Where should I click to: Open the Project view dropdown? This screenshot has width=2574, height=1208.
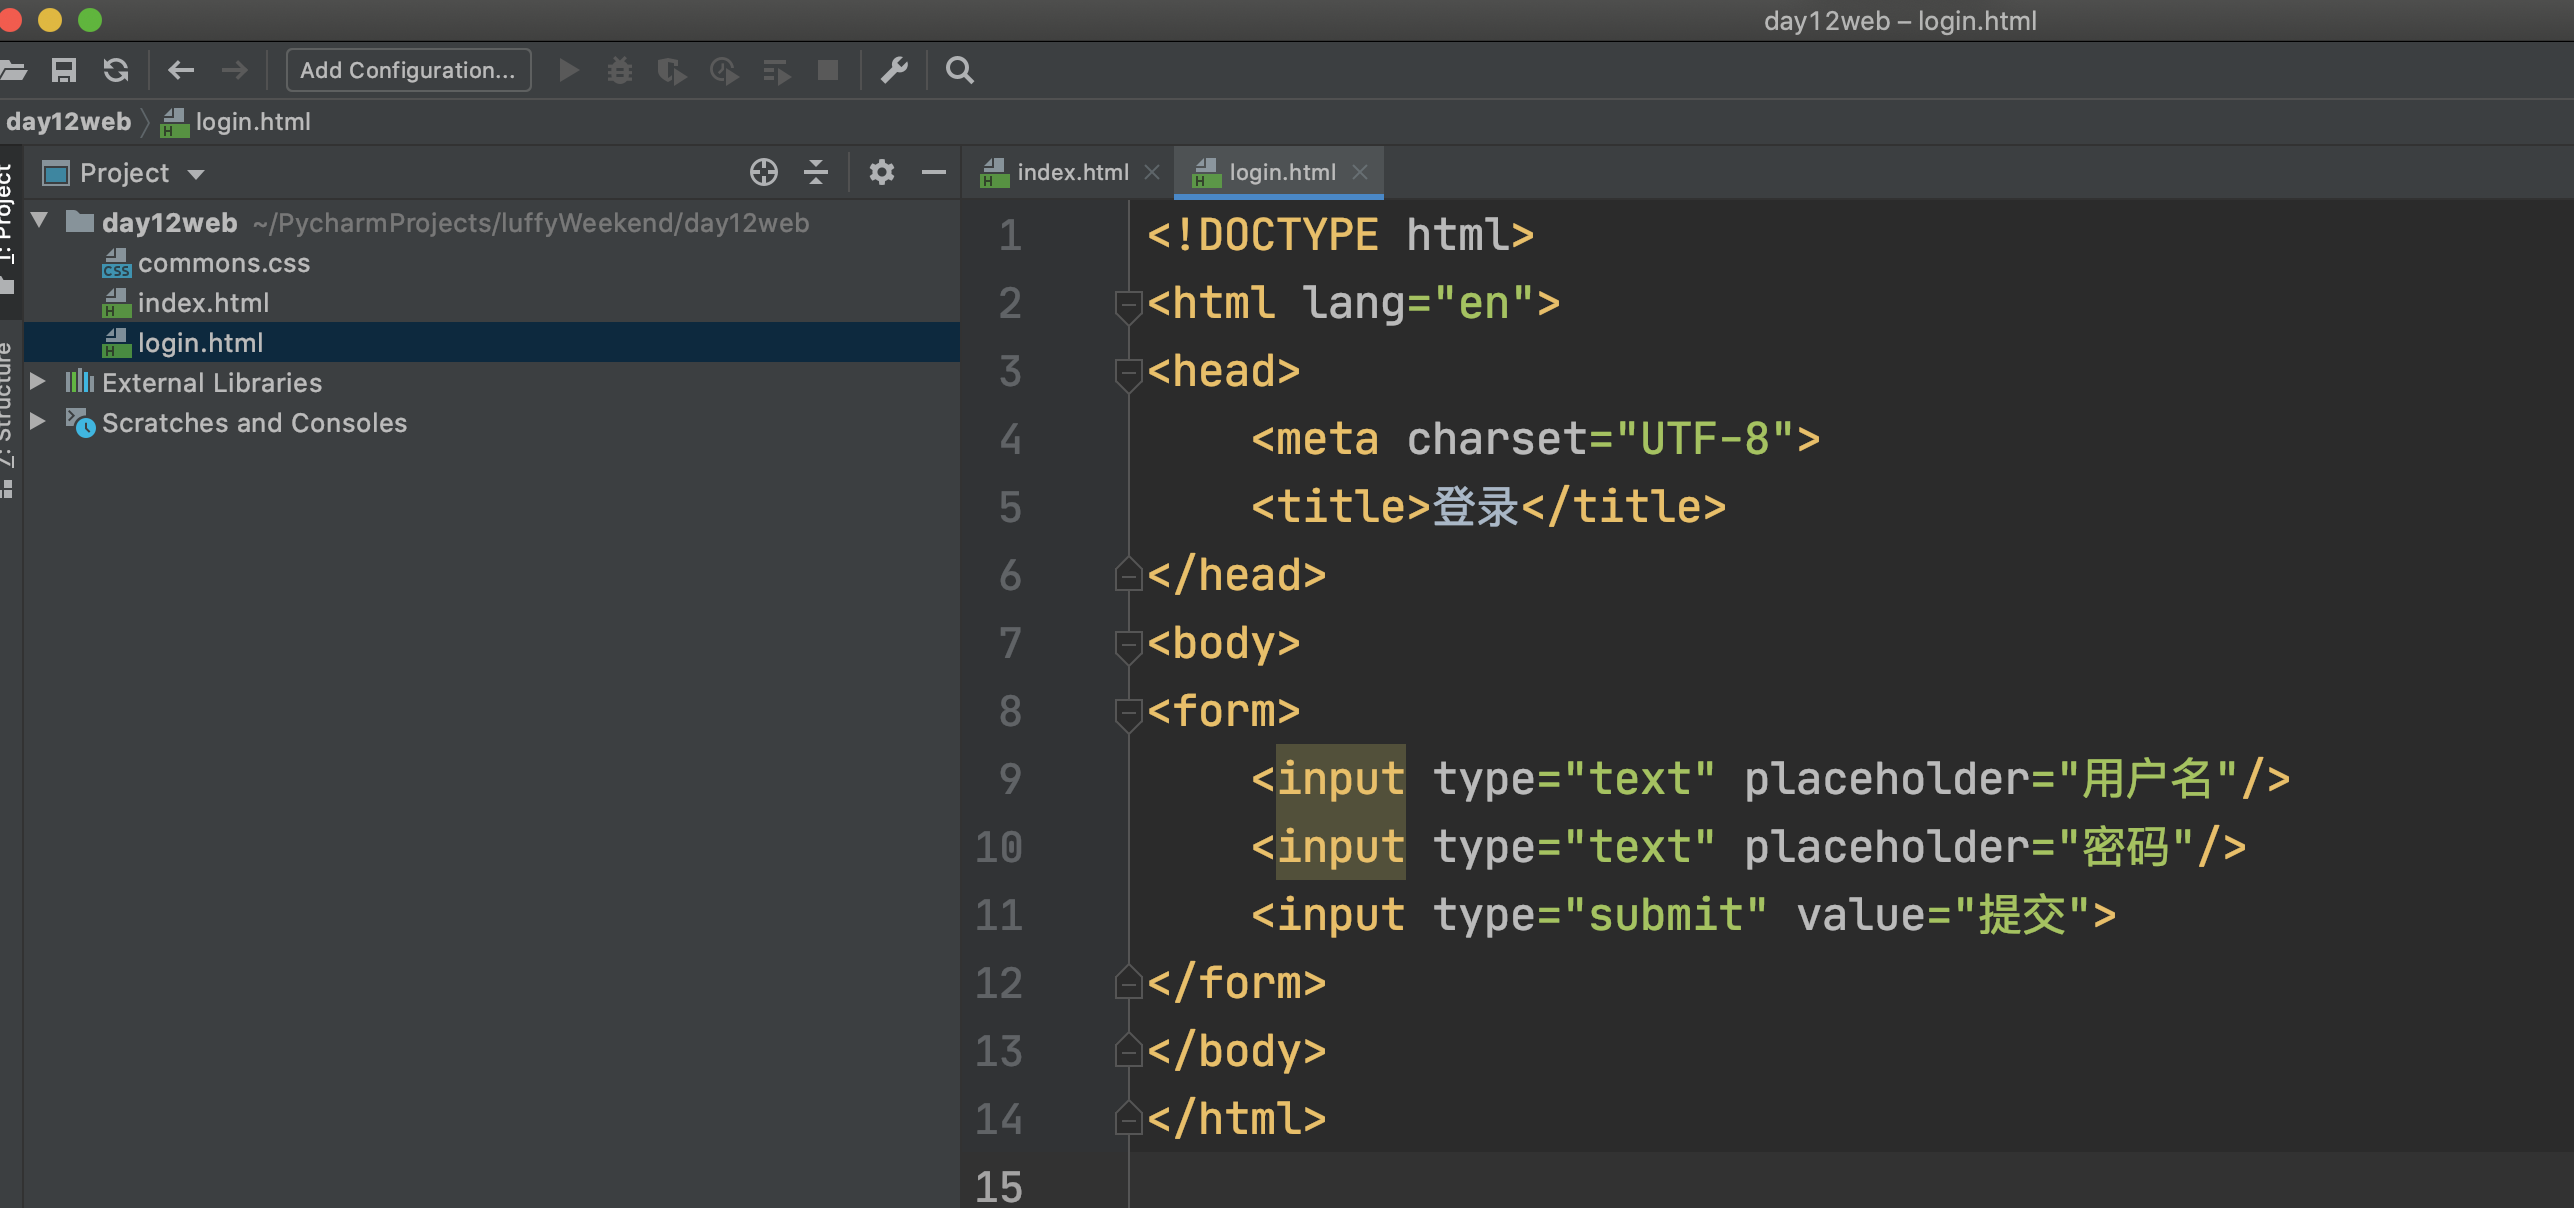196,174
